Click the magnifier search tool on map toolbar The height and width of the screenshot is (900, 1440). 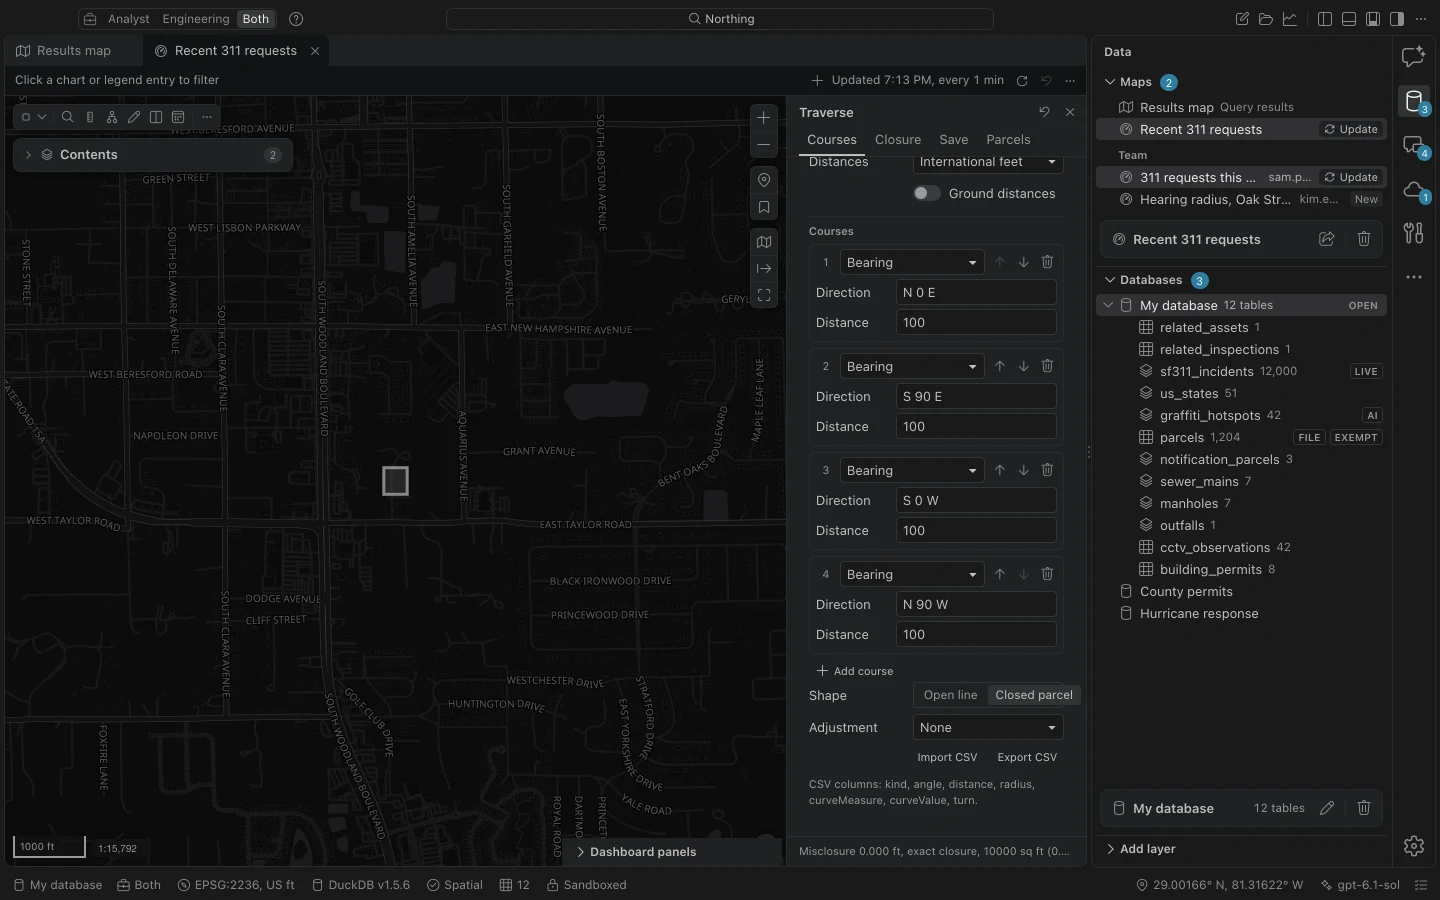(68, 117)
